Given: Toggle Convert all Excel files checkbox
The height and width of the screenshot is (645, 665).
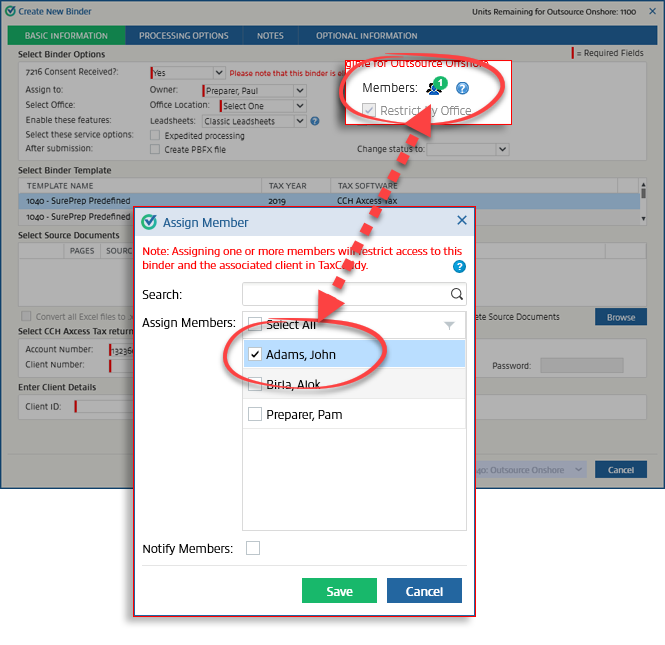Looking at the screenshot, I should coord(26,316).
